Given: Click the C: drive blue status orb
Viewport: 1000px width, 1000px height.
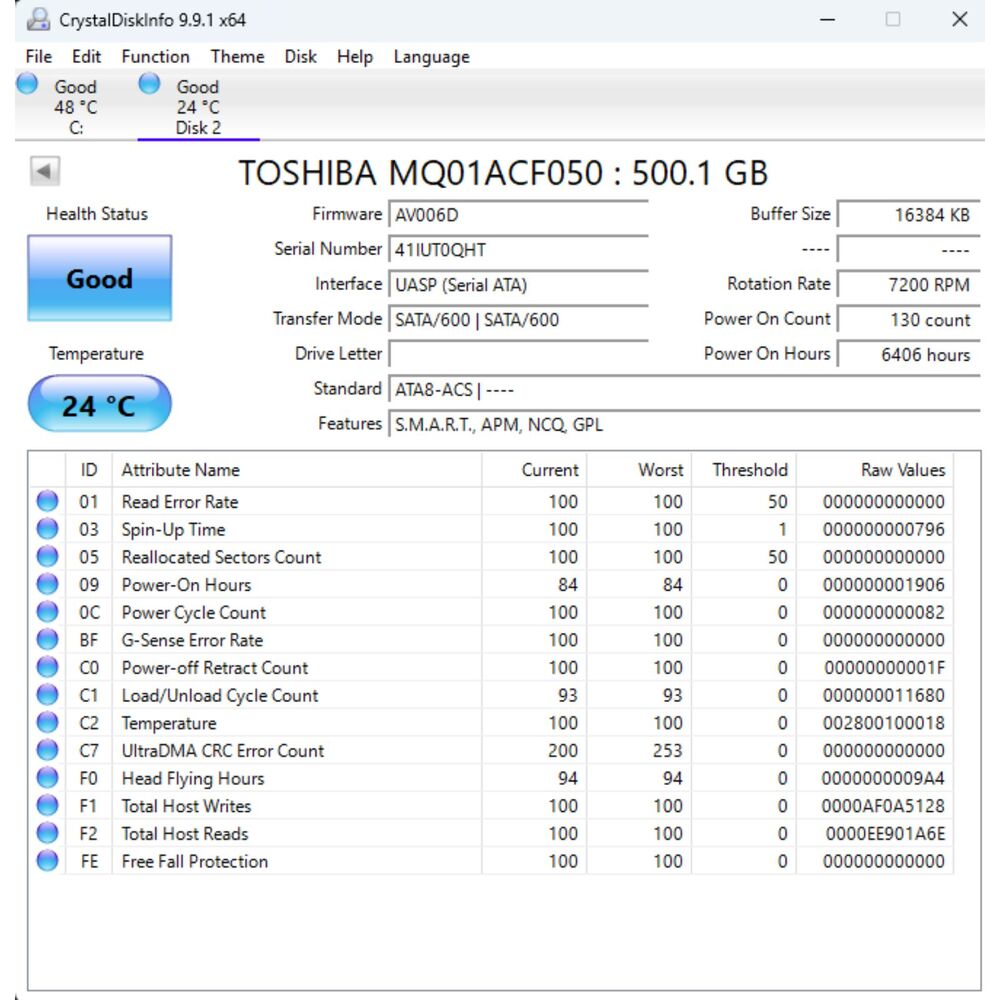Looking at the screenshot, I should [27, 84].
